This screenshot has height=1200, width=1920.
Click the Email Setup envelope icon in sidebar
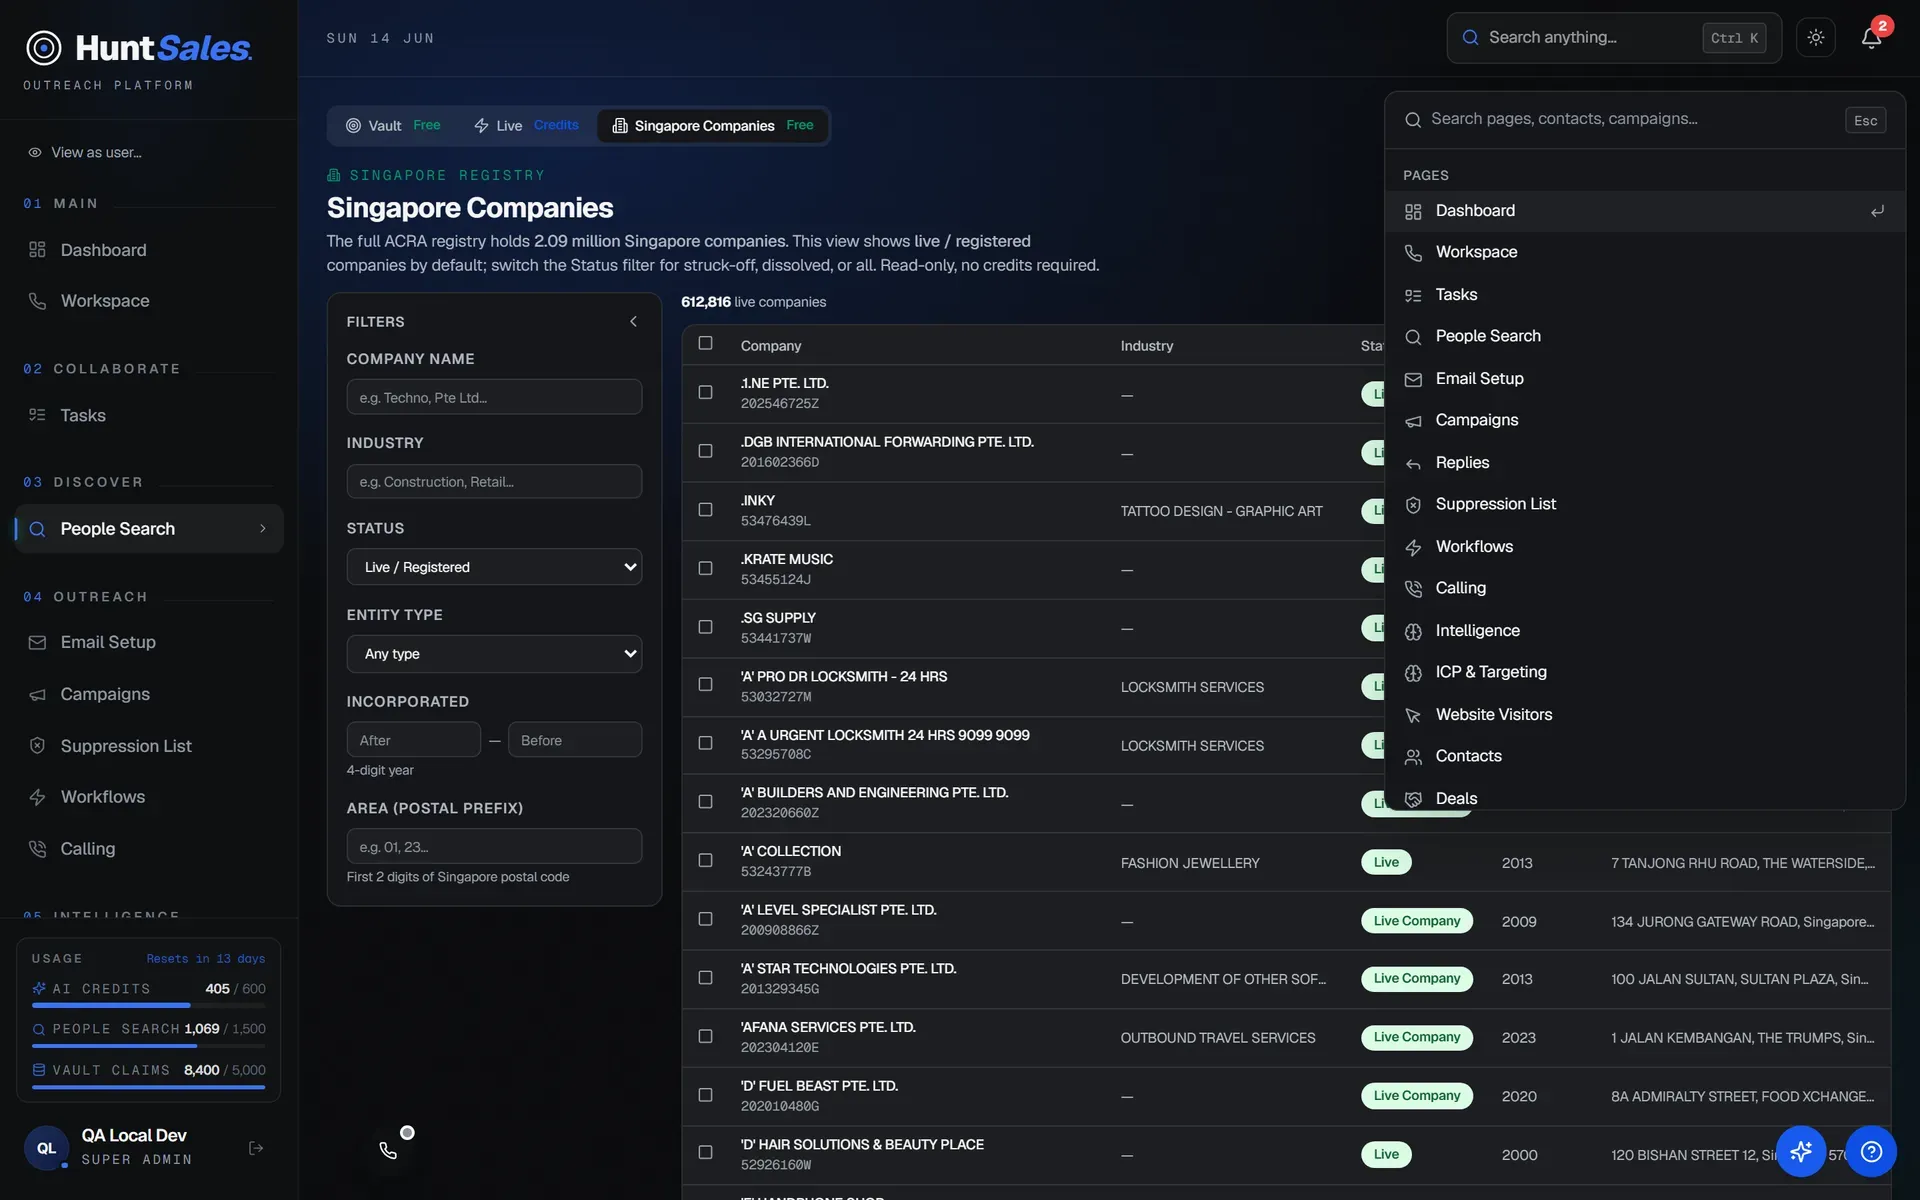pyautogui.click(x=37, y=642)
